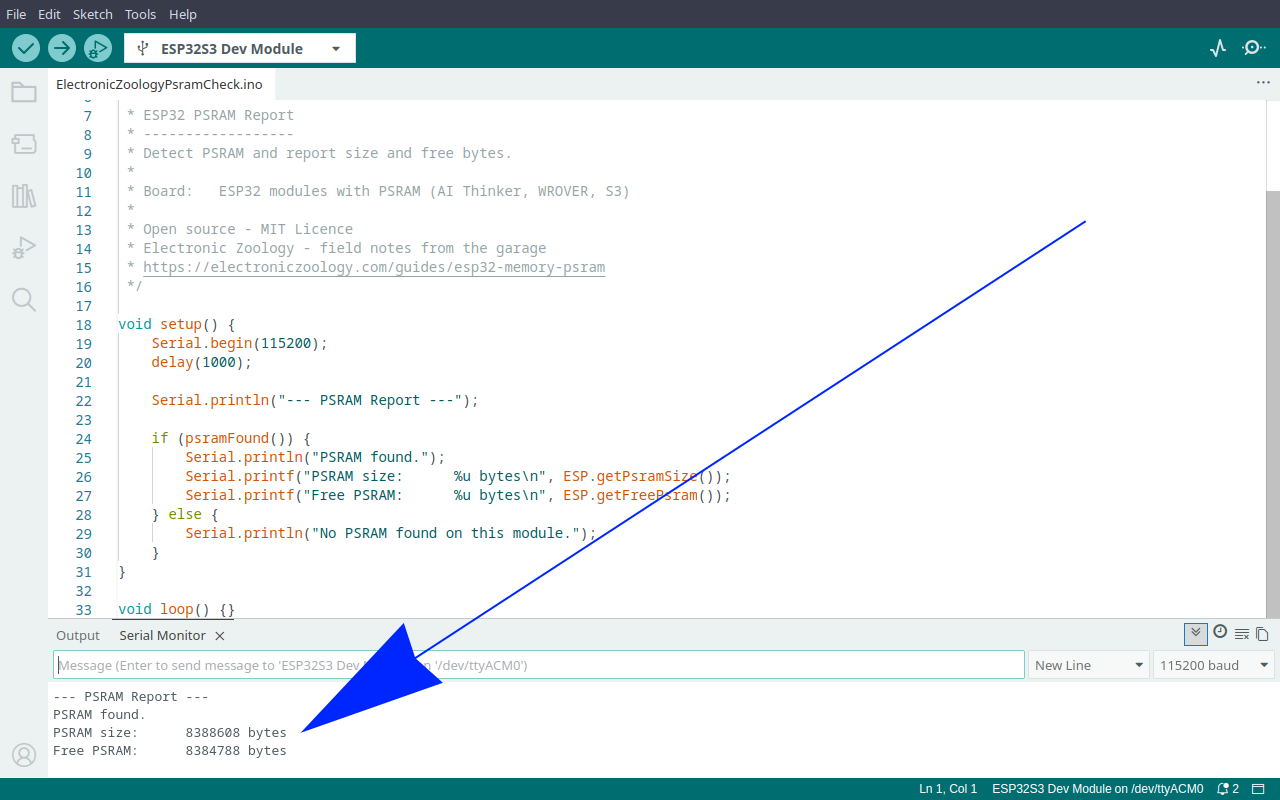Image resolution: width=1280 pixels, height=800 pixels.
Task: Start debugging with the debug play button
Action: click(98, 48)
